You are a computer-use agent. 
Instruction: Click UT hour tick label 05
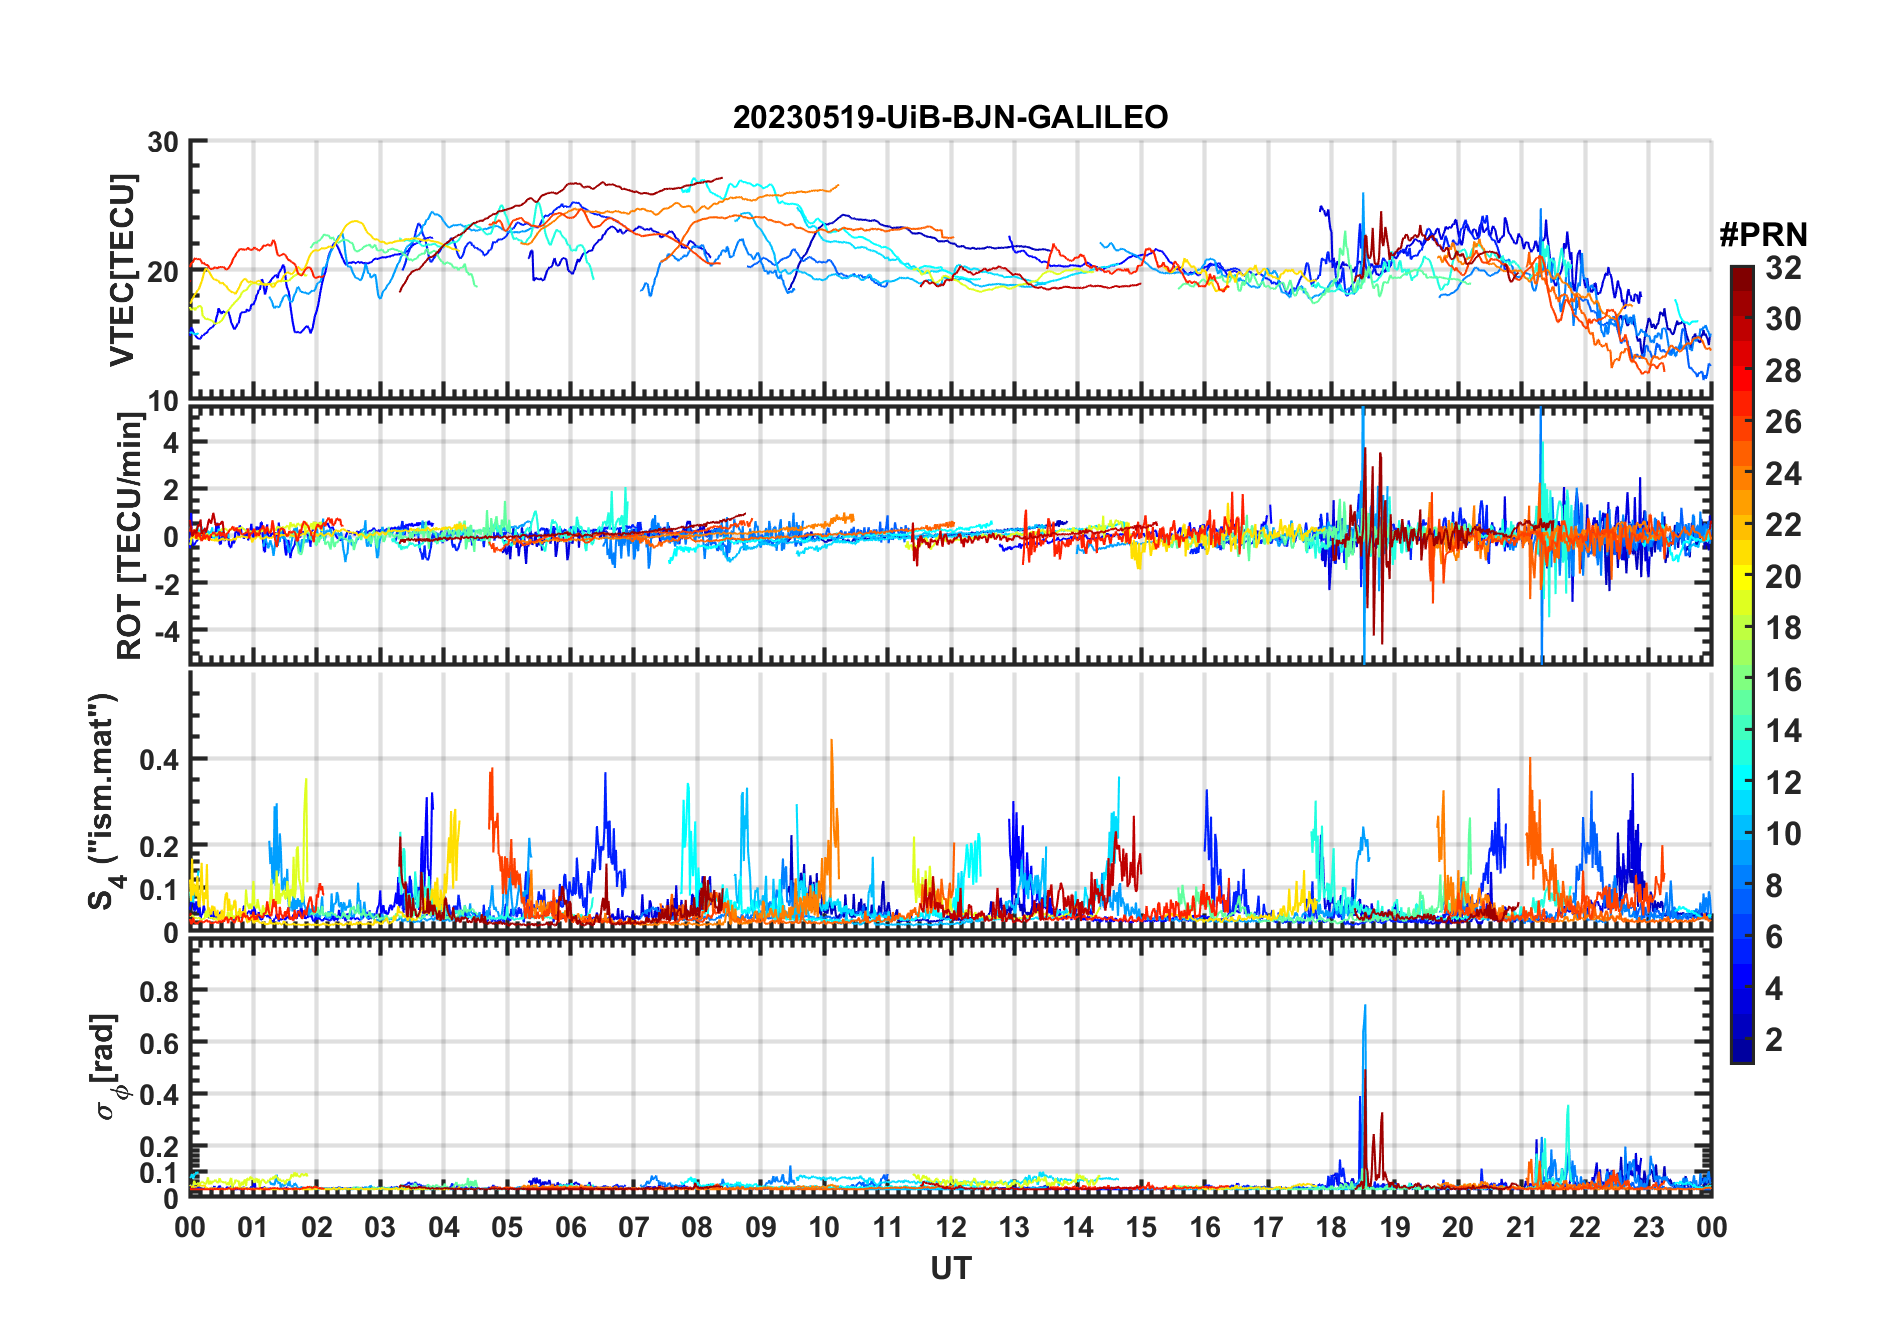pyautogui.click(x=507, y=1227)
